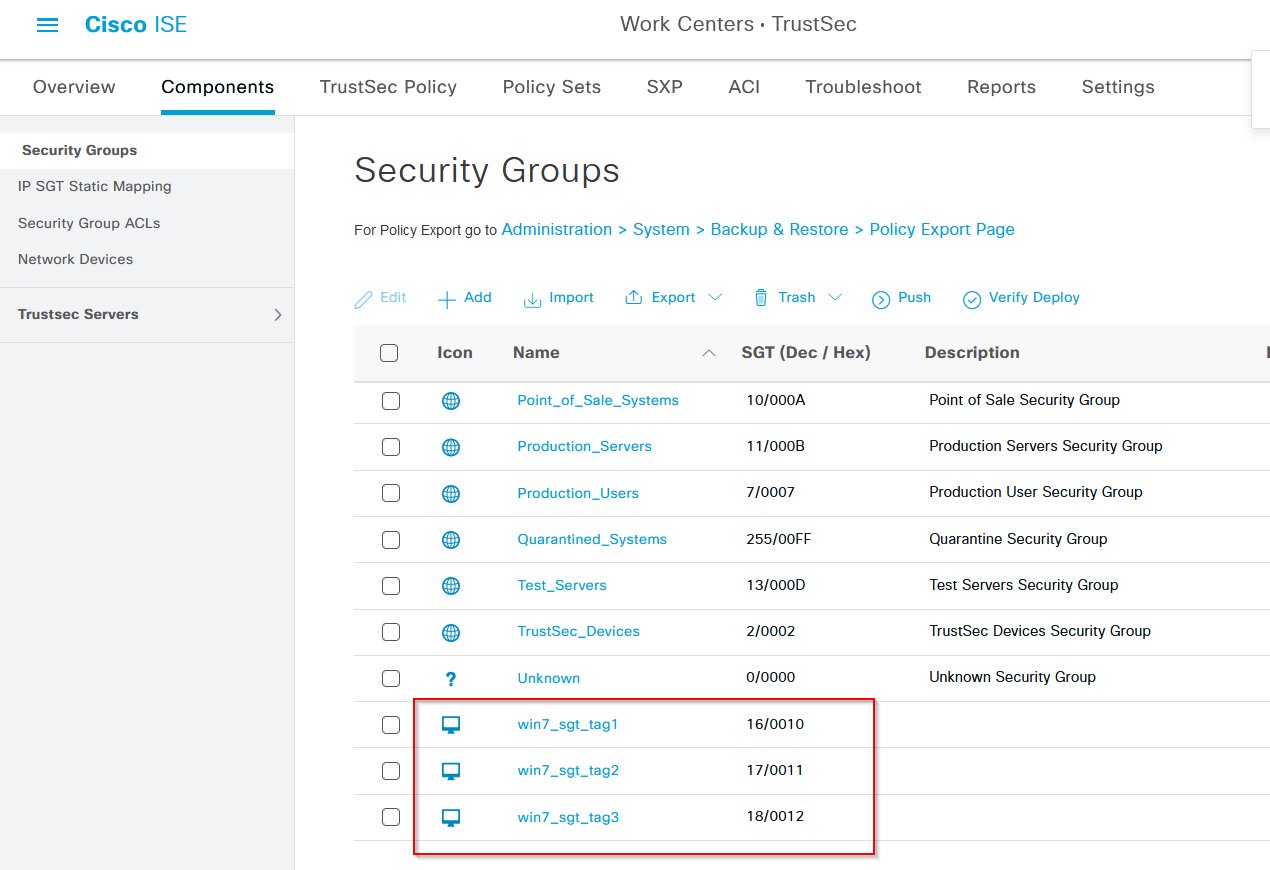Open the Troubleshoot tab
The width and height of the screenshot is (1270, 870).
pyautogui.click(x=864, y=87)
